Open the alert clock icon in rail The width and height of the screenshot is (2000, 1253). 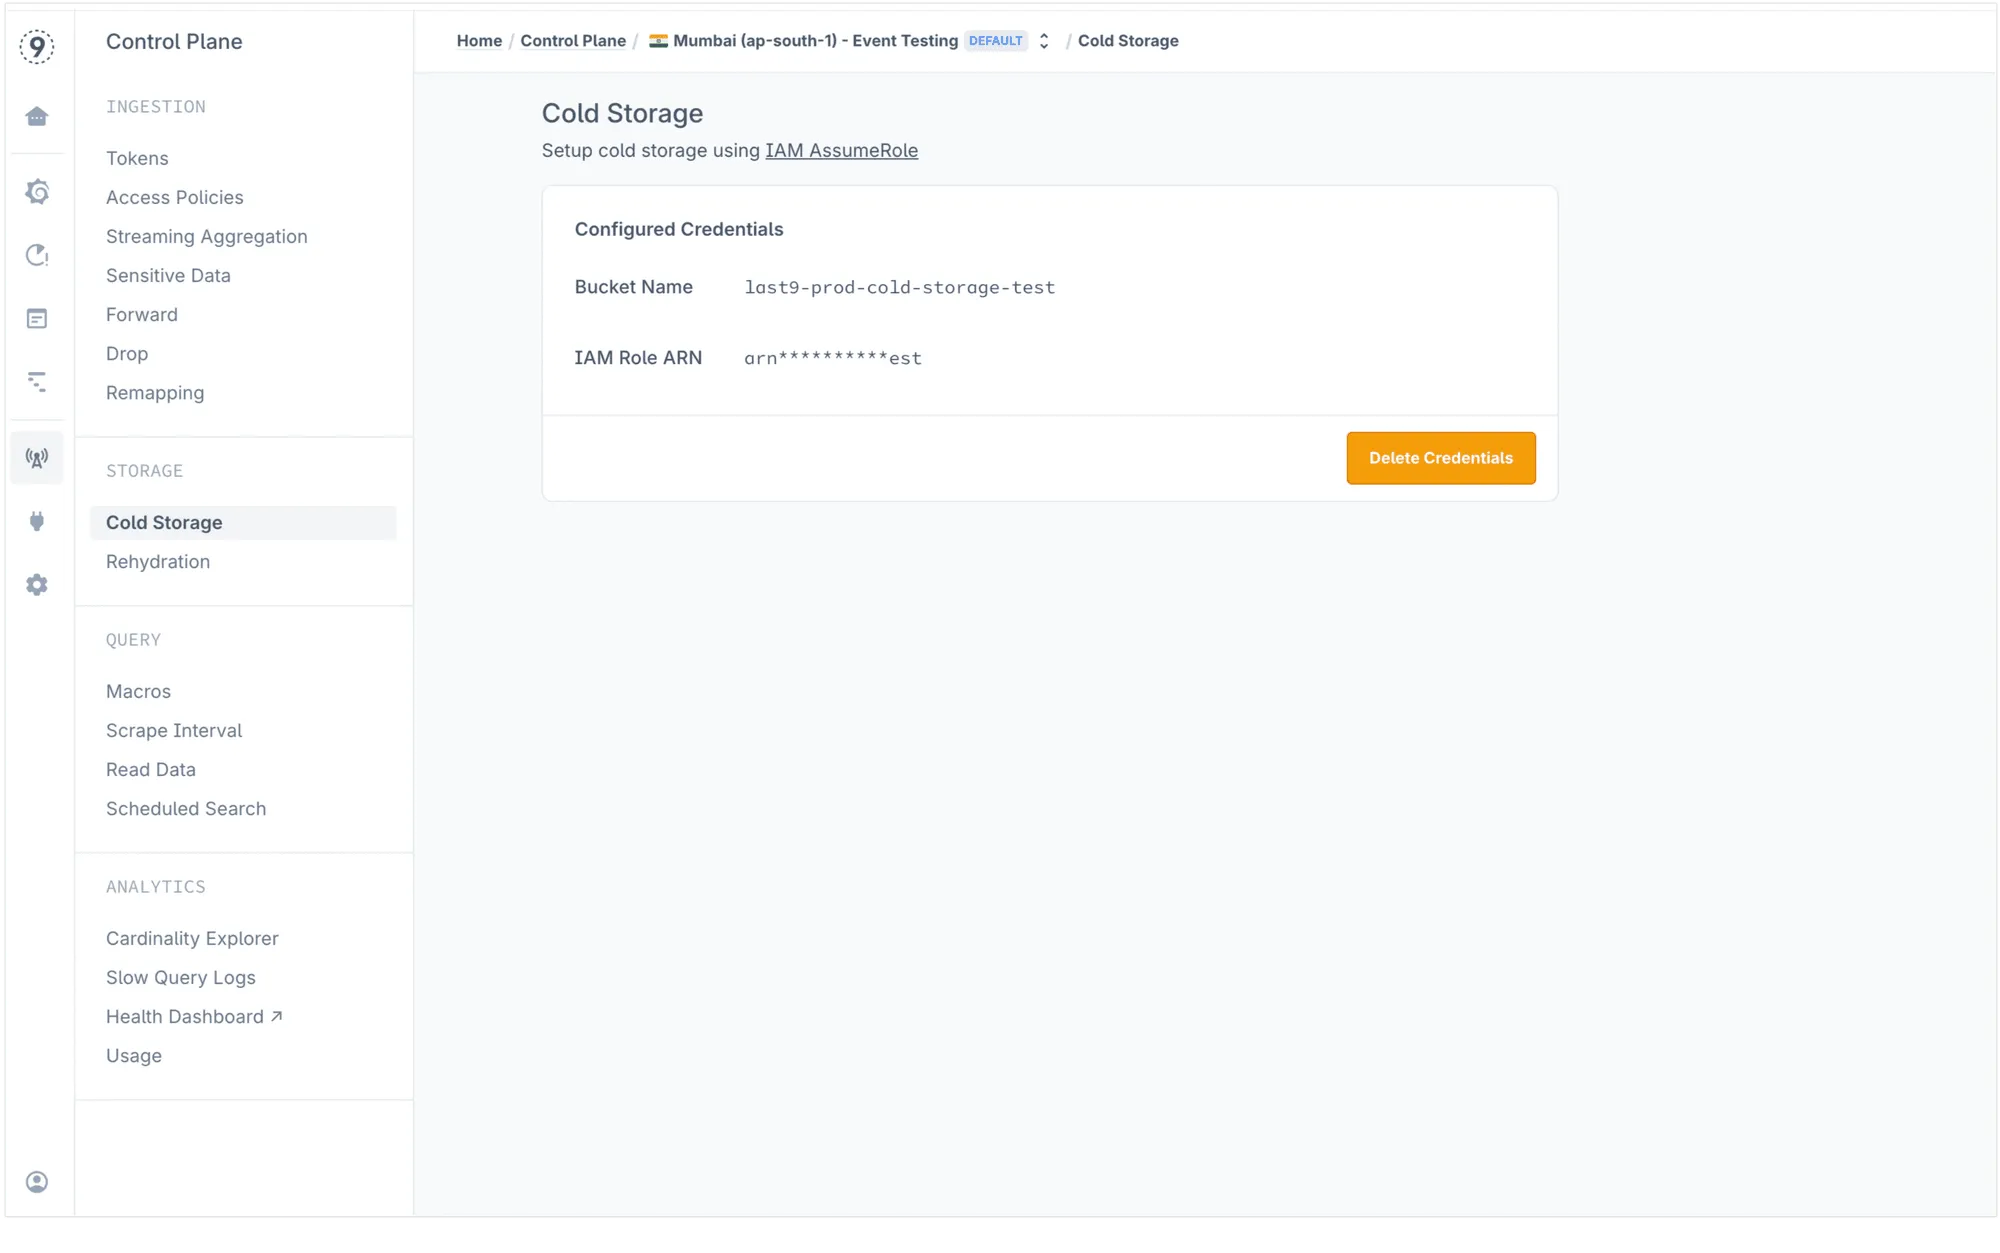37,255
